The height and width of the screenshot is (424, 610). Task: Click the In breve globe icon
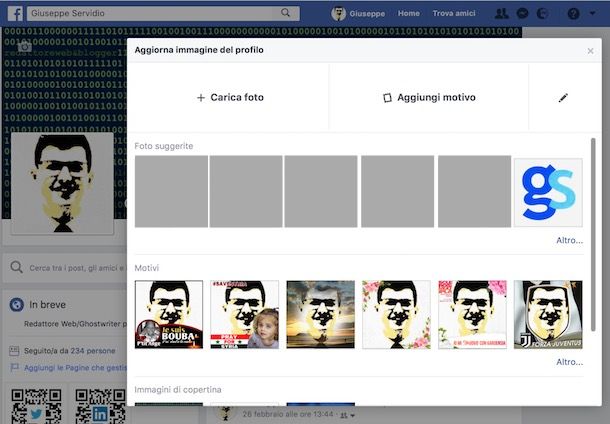point(17,305)
